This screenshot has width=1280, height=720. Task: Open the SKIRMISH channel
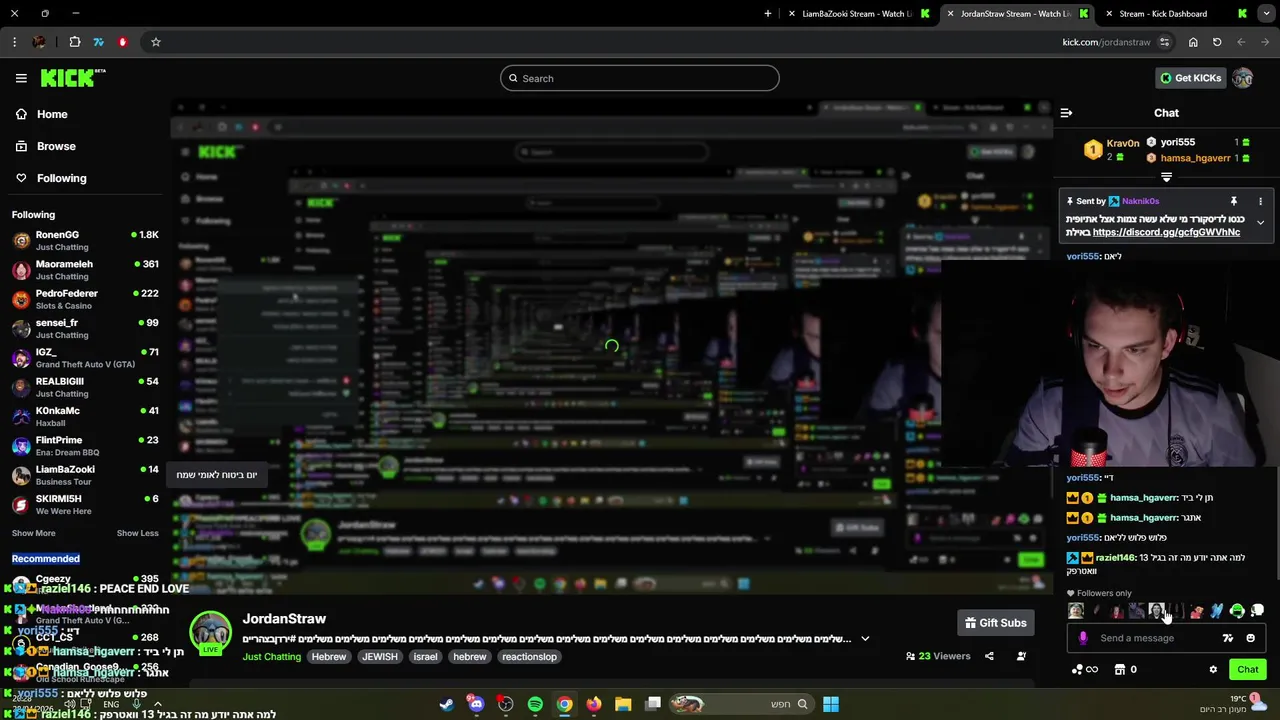[x=85, y=504]
